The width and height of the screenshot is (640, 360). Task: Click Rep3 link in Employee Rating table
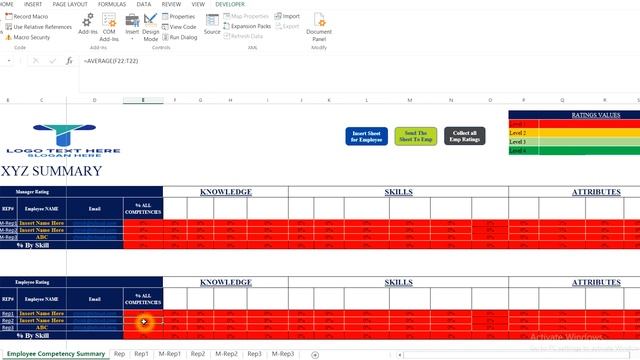pyautogui.click(x=8, y=327)
